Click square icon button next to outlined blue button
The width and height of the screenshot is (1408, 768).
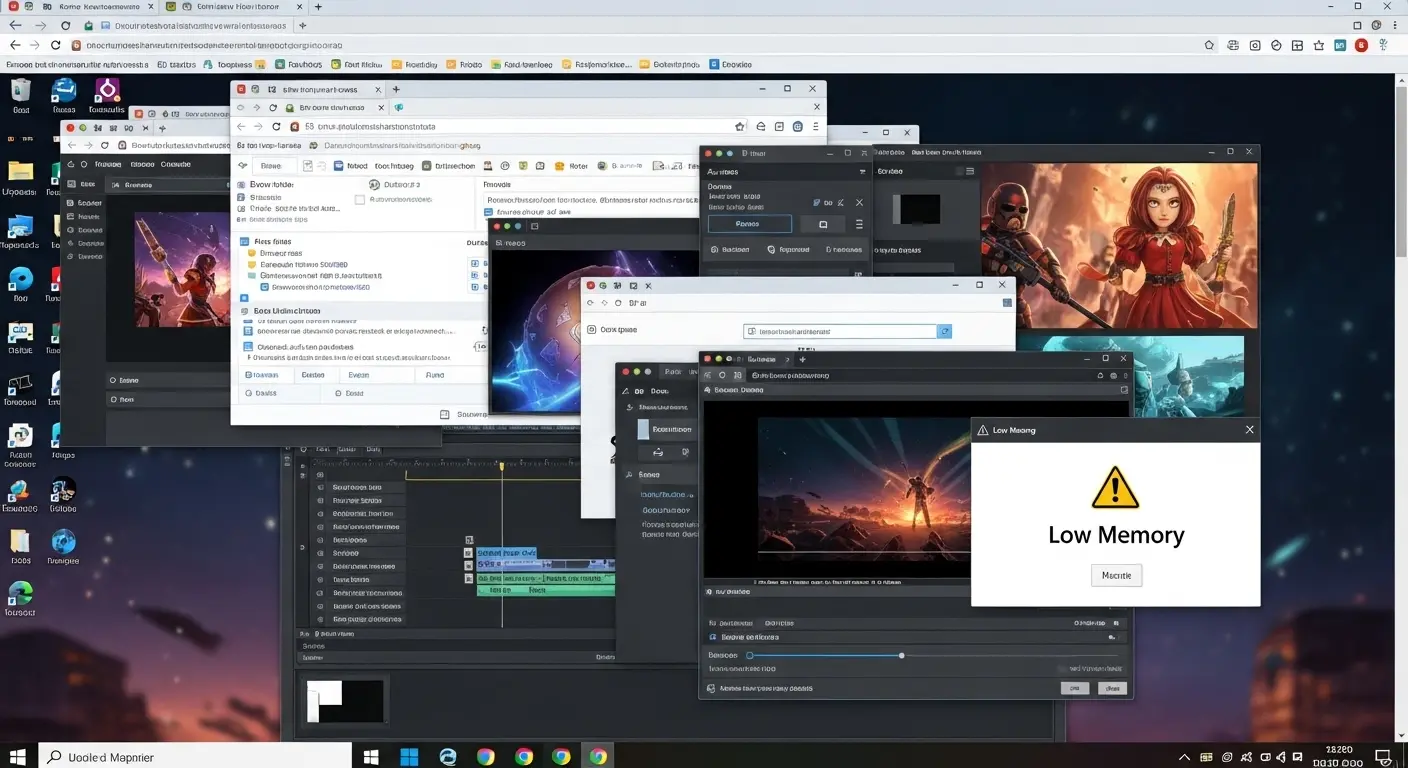[x=823, y=225]
